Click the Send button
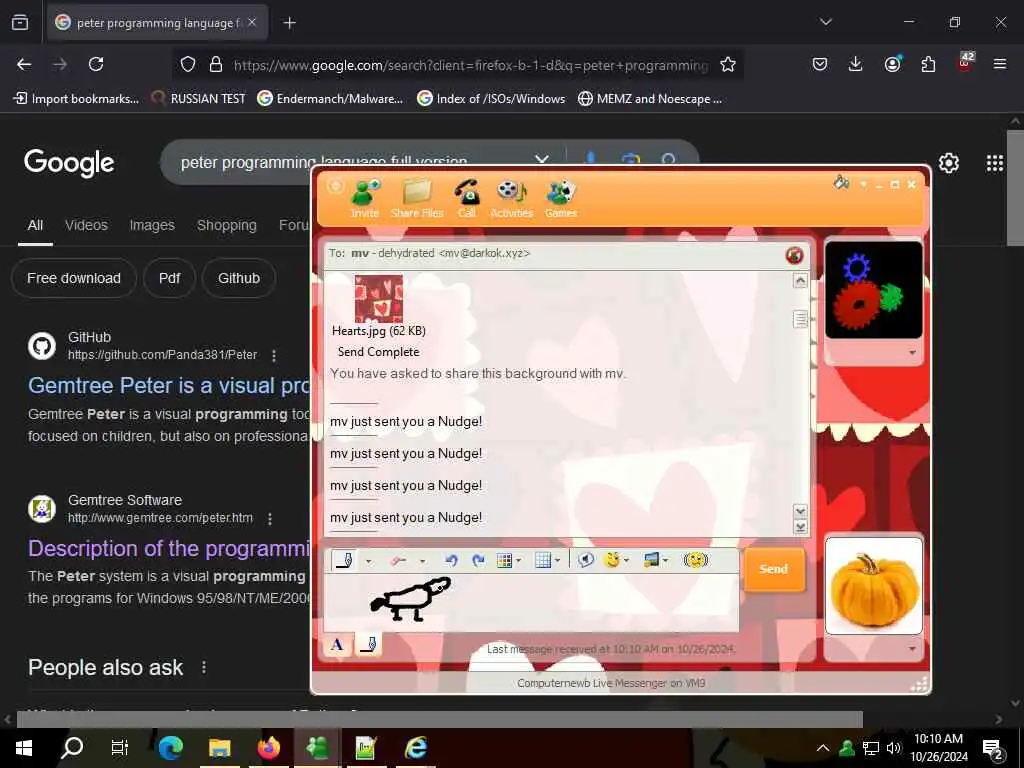Screen dimensions: 1024x768 [x=774, y=569]
